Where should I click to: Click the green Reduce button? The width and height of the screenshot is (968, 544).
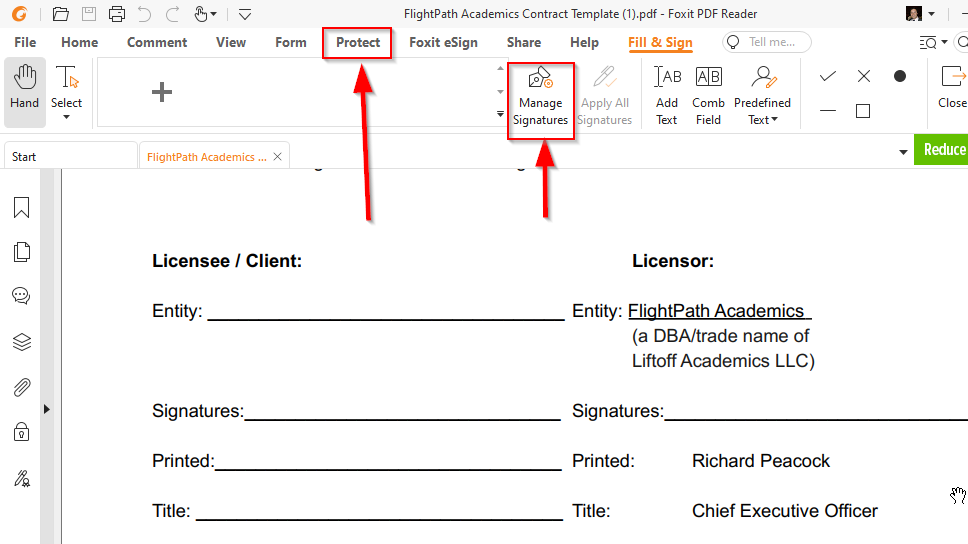coord(942,149)
